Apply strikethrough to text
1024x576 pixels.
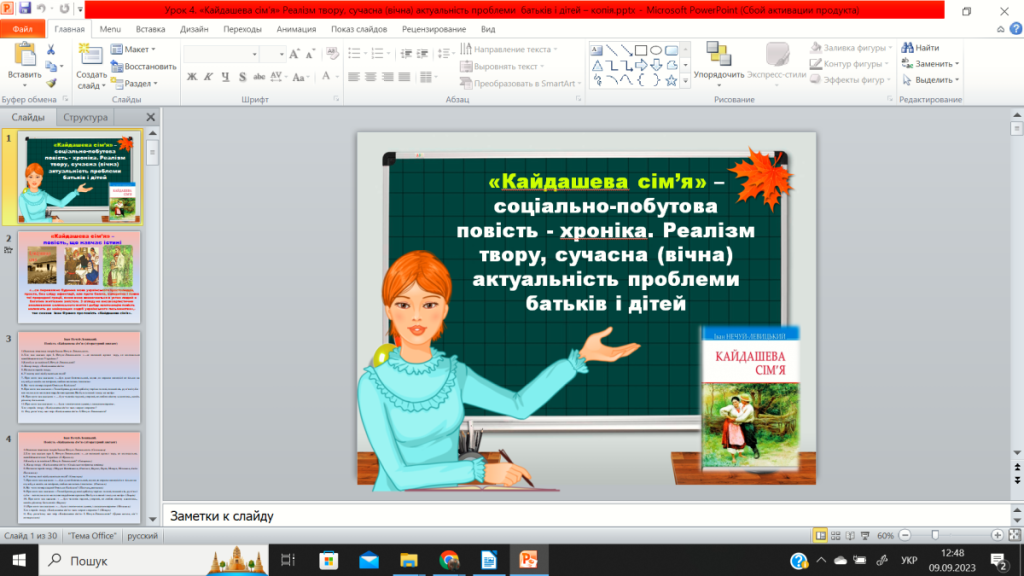click(259, 76)
